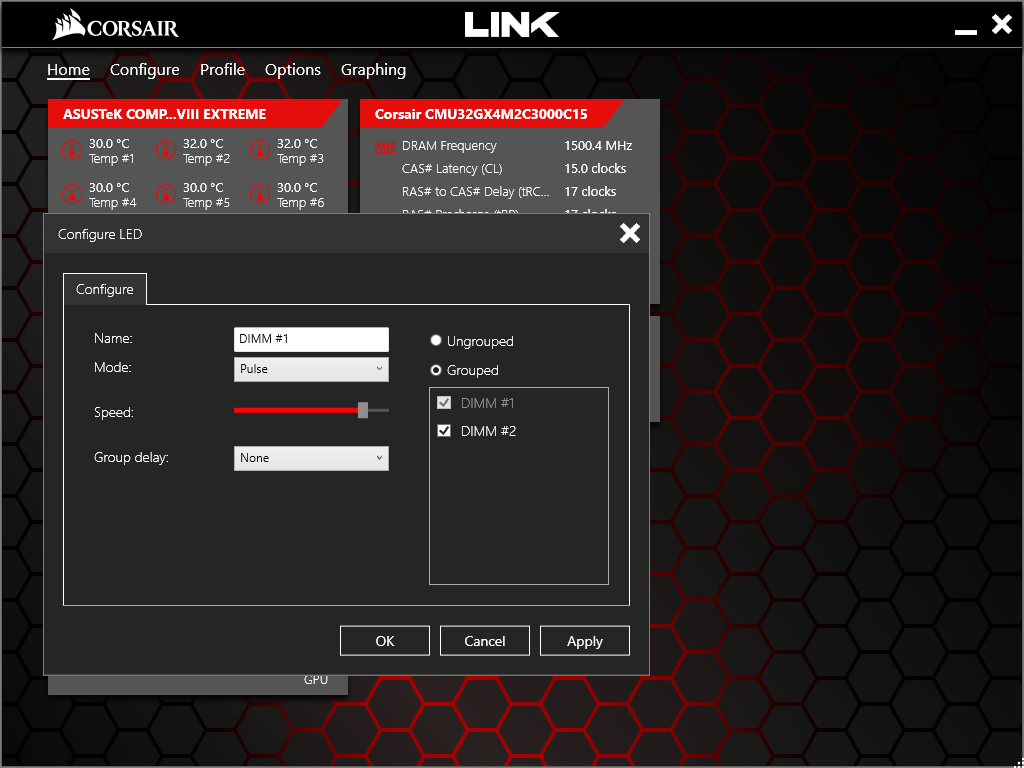Viewport: 1024px width, 768px height.
Task: Close the Configure LED dialog
Action: click(630, 233)
